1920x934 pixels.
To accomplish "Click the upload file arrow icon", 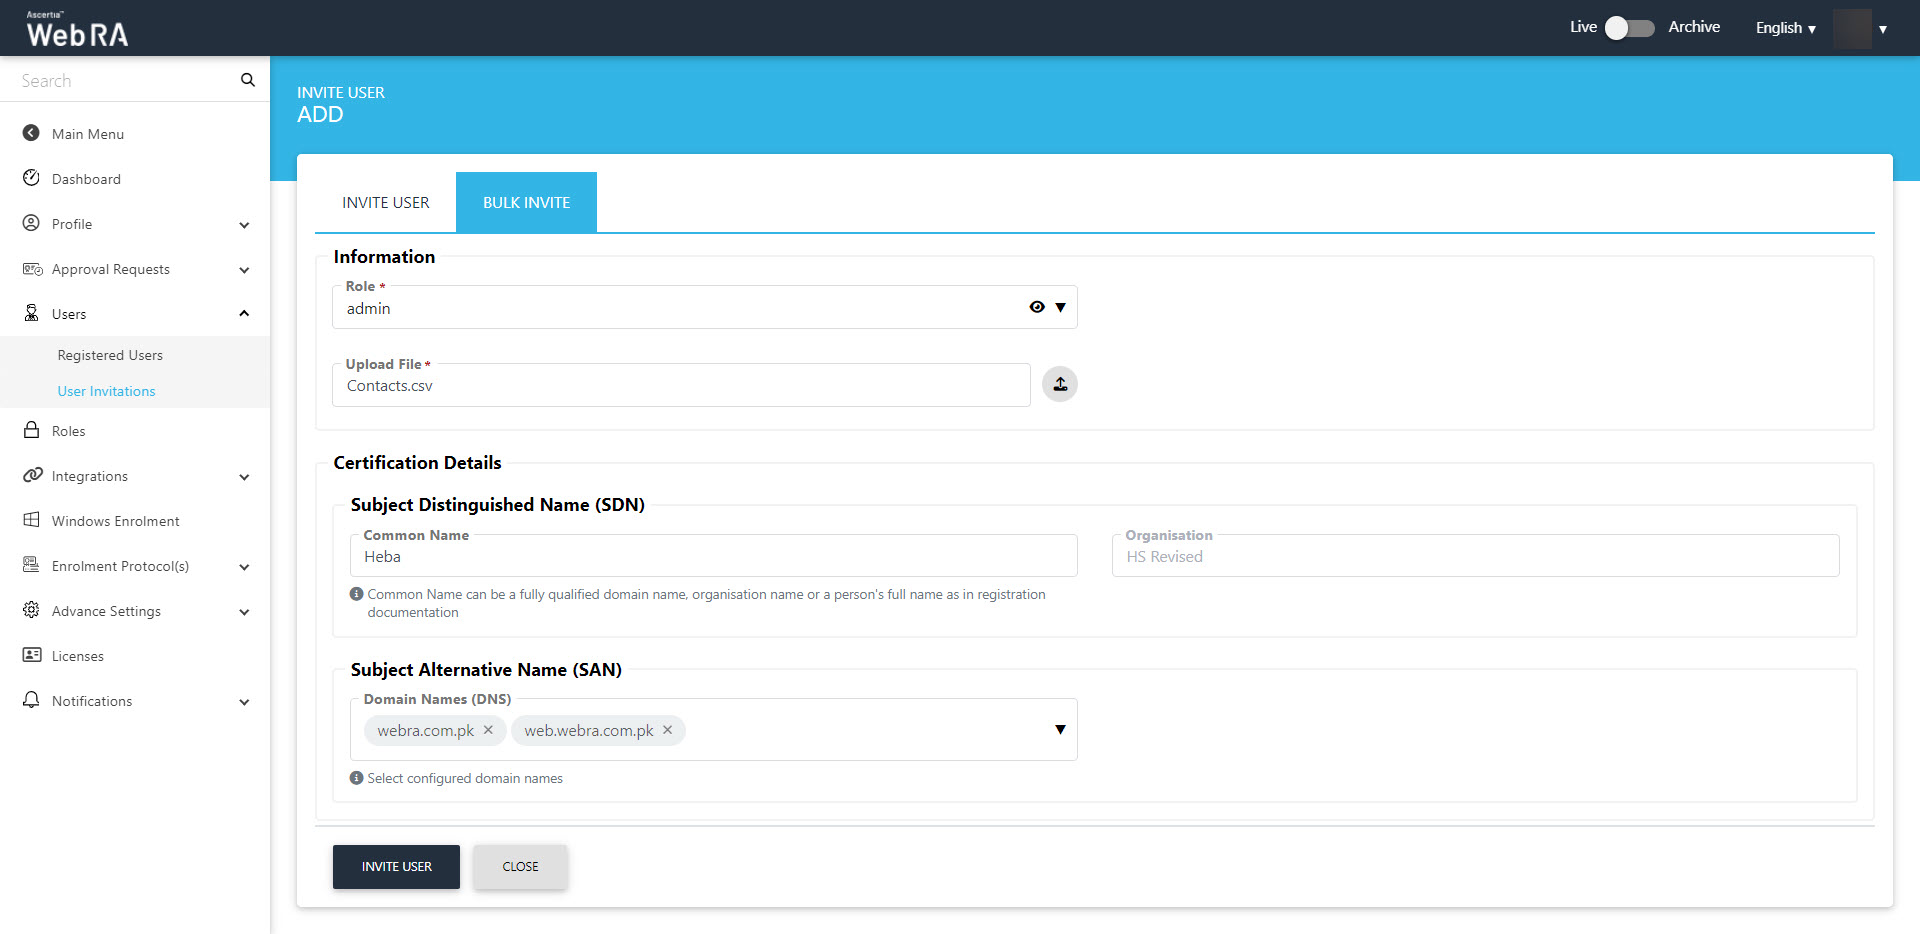I will pyautogui.click(x=1059, y=384).
